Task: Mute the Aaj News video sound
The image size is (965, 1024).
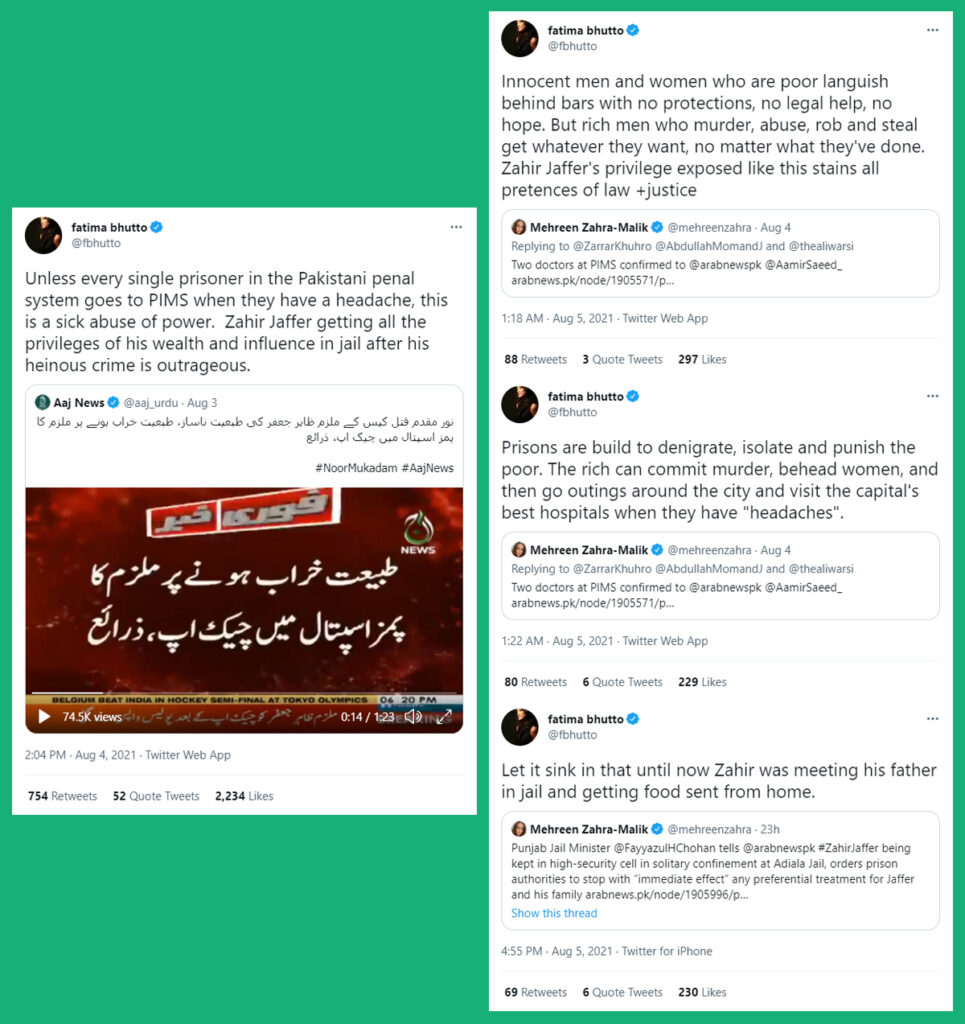Action: coord(413,716)
